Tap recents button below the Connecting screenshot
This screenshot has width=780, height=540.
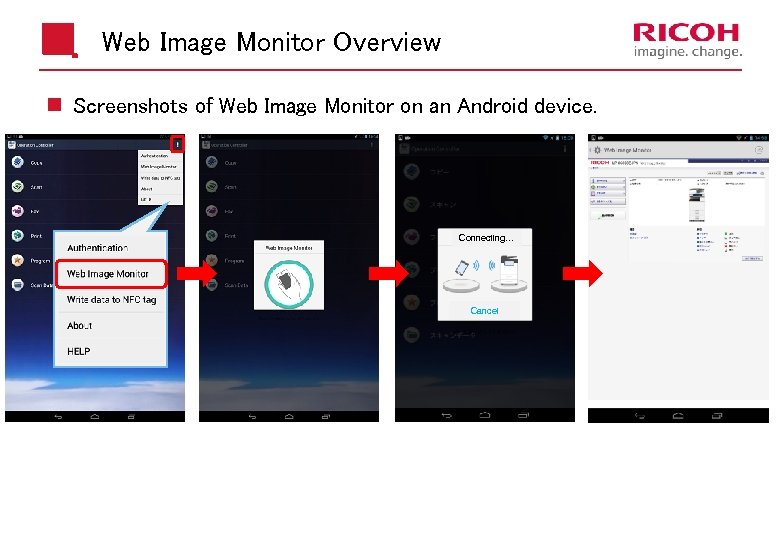(x=523, y=415)
